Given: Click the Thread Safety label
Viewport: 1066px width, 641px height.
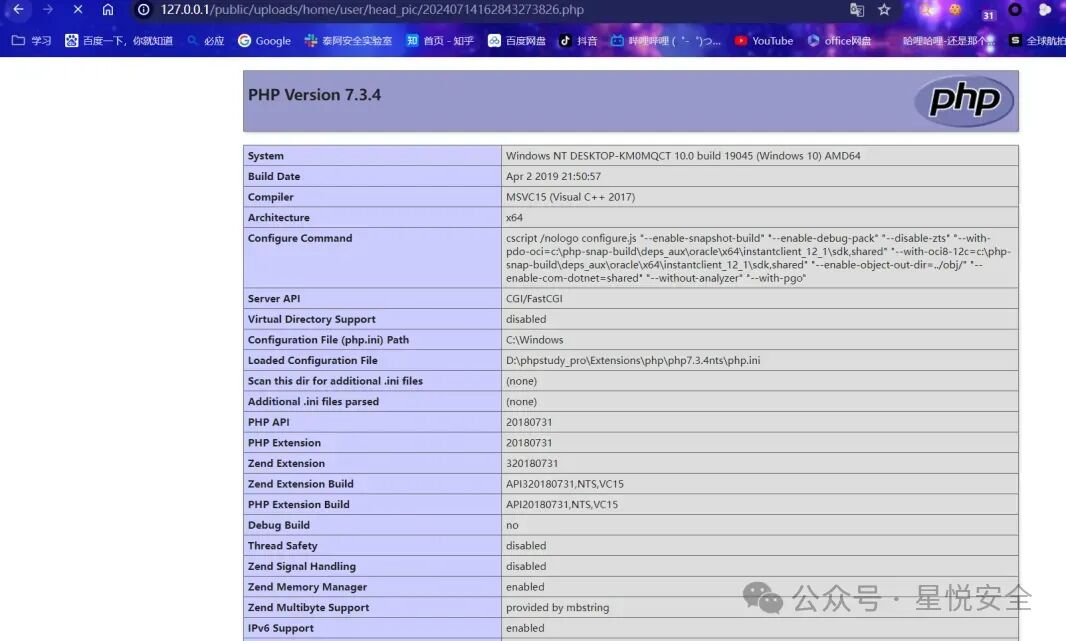Looking at the screenshot, I should pos(283,546).
